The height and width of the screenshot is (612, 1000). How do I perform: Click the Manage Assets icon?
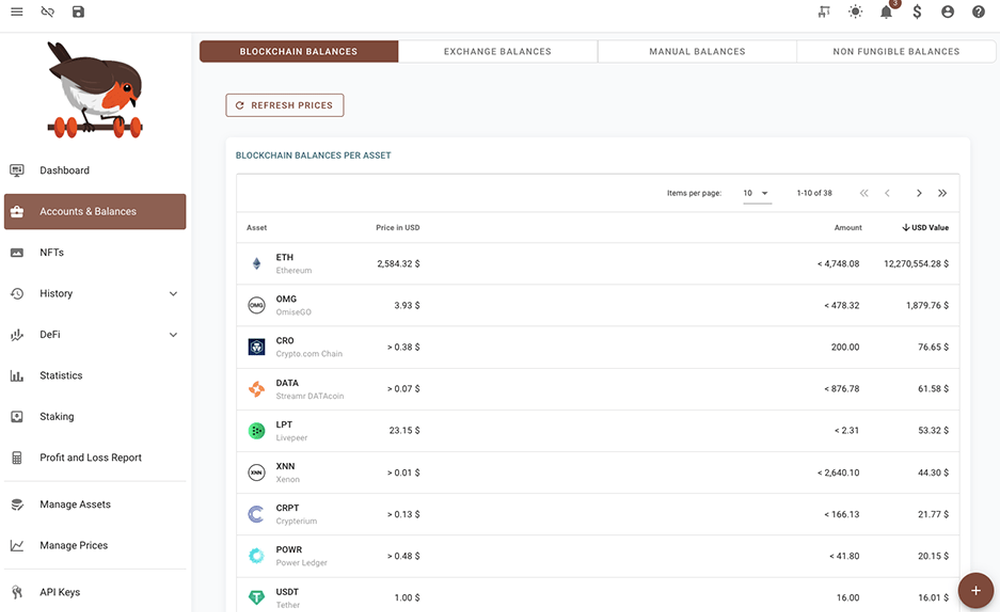pos(17,505)
